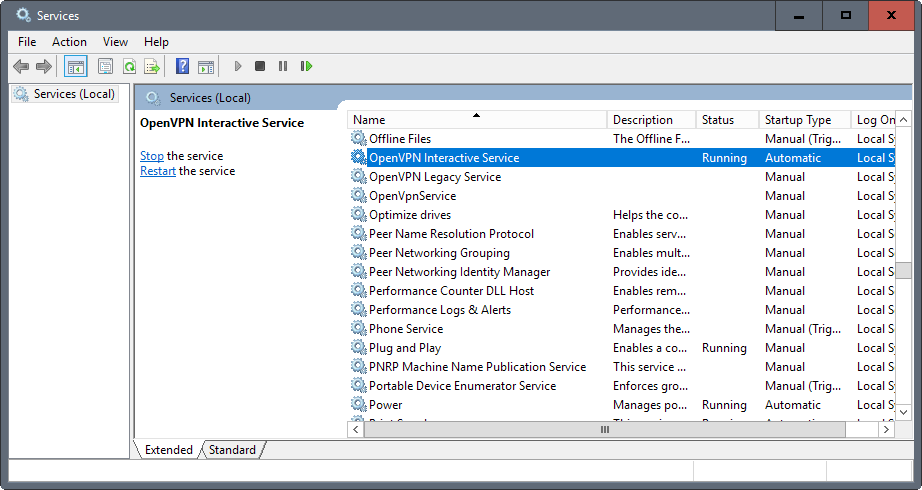
Task: Click the Phone Service name text
Action: coord(406,329)
